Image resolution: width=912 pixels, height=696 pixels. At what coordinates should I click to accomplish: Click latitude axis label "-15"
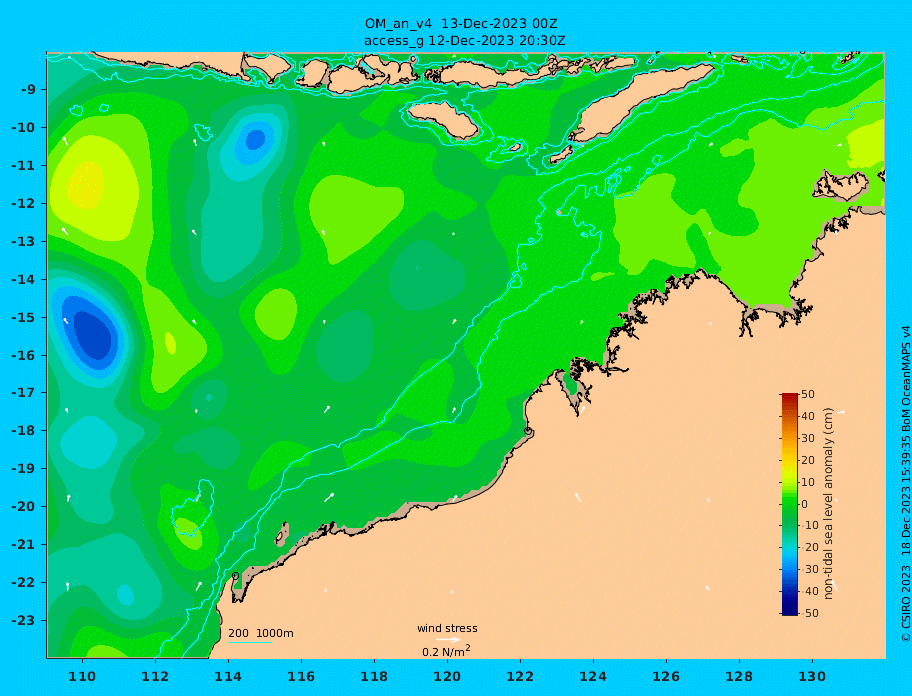click(x=23, y=317)
